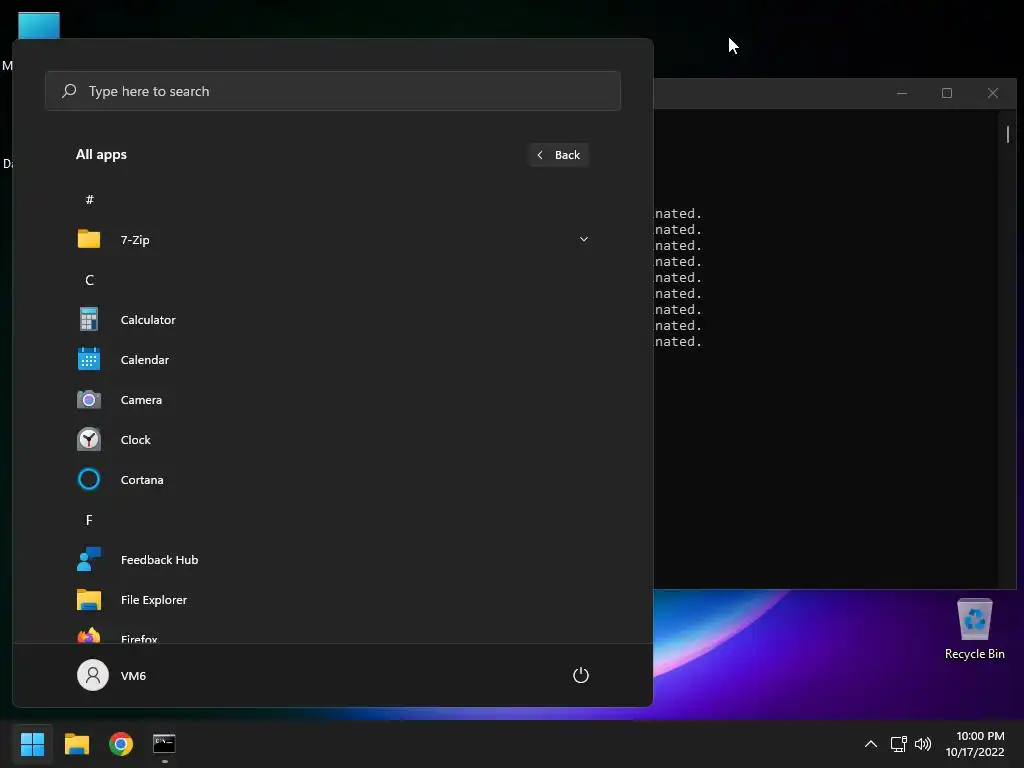Click the Cortana label text
This screenshot has width=1024, height=768.
pos(142,480)
